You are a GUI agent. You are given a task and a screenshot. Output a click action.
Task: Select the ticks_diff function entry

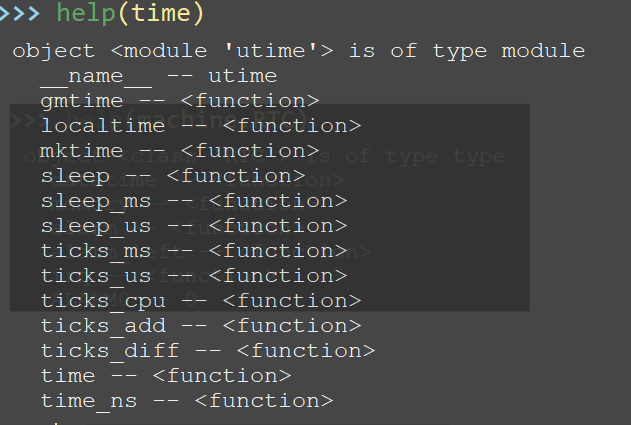tap(208, 351)
